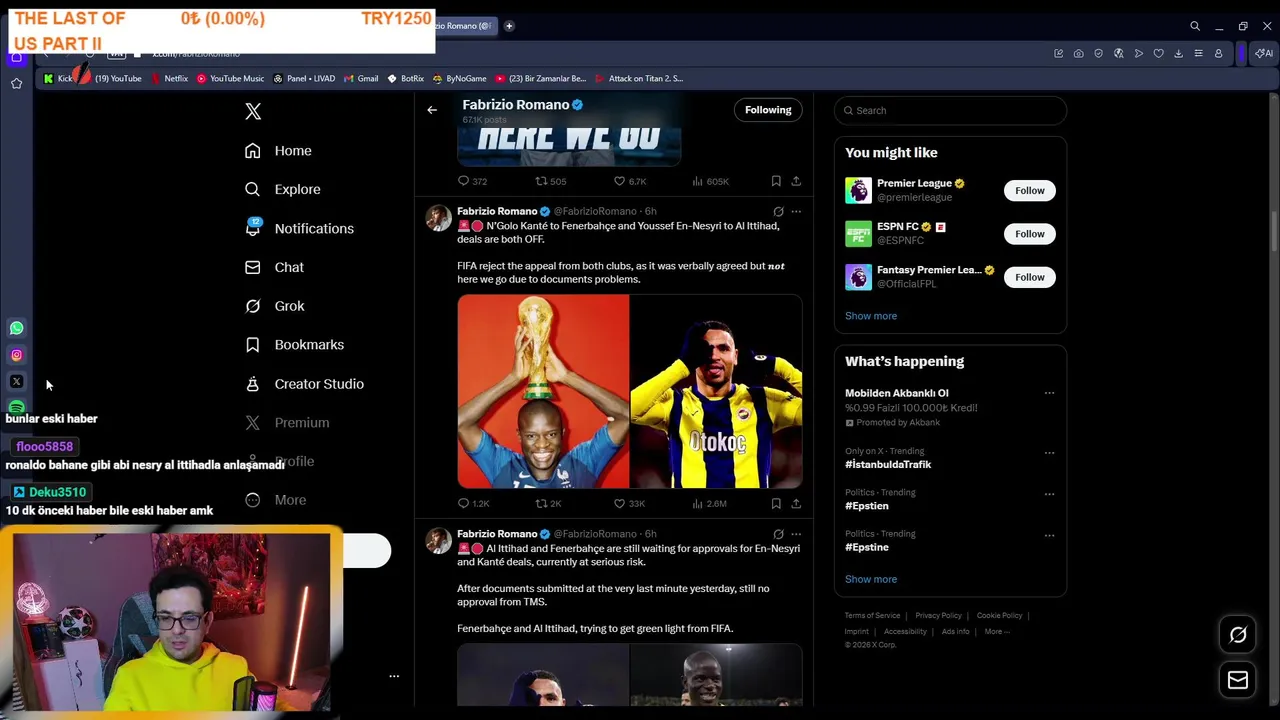Open a new browser tab
Viewport: 1280px width, 720px height.
tap(508, 26)
